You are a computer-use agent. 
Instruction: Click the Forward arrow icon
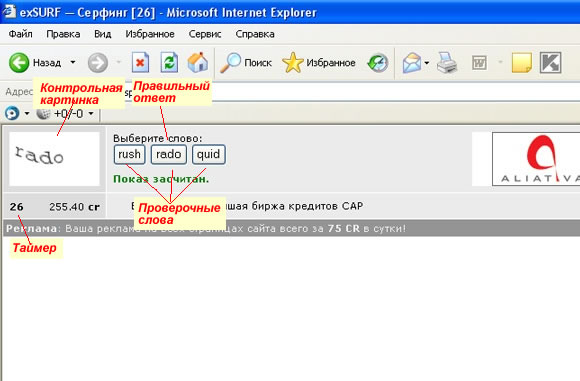(x=98, y=63)
